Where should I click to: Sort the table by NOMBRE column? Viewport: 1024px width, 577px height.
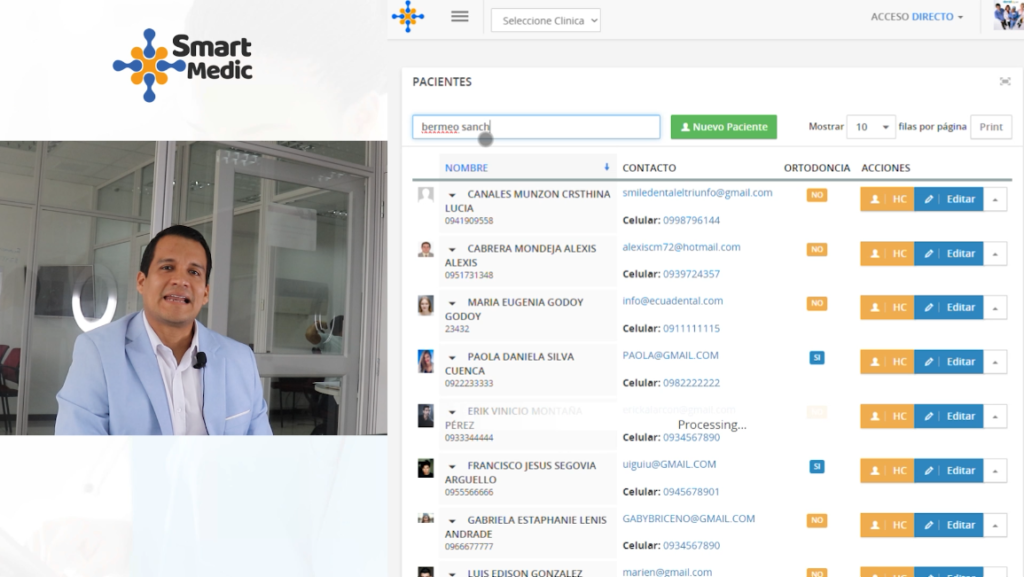tap(528, 168)
